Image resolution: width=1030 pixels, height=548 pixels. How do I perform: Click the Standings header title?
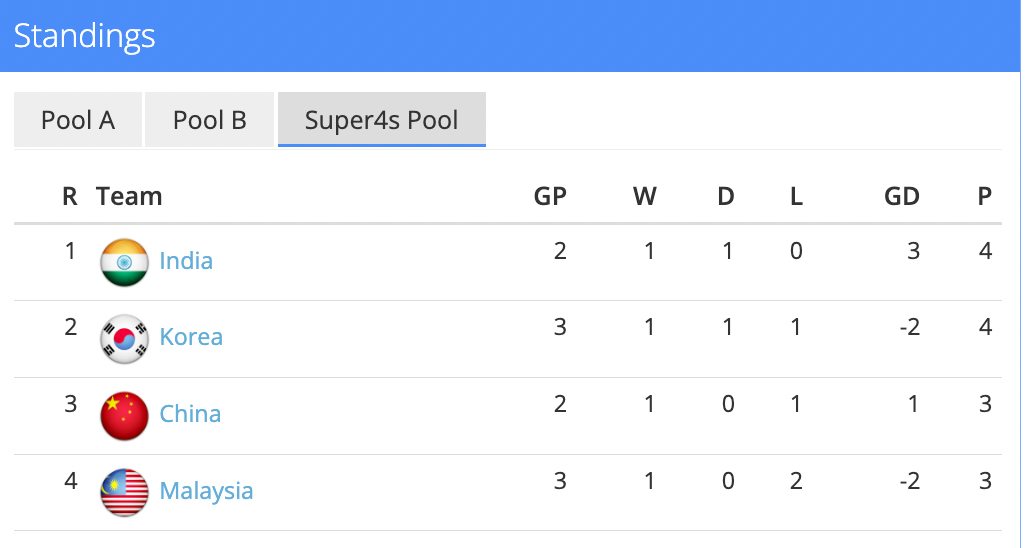(84, 36)
